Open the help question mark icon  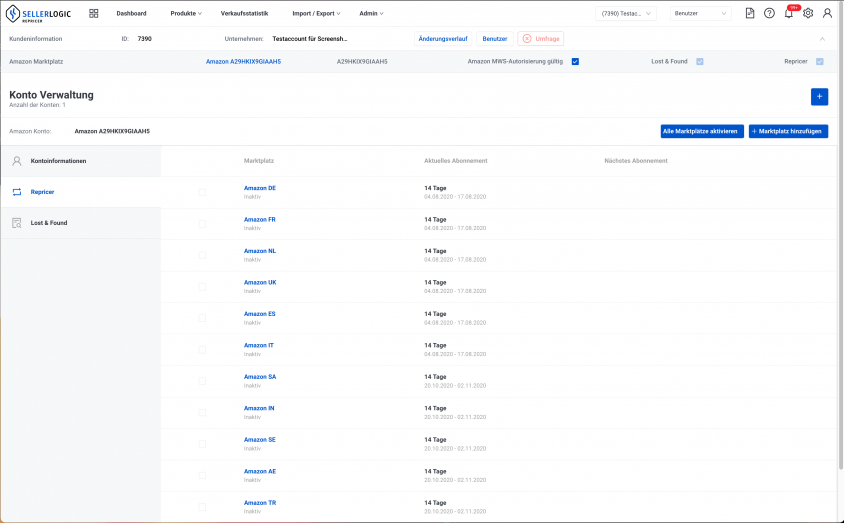pos(769,13)
